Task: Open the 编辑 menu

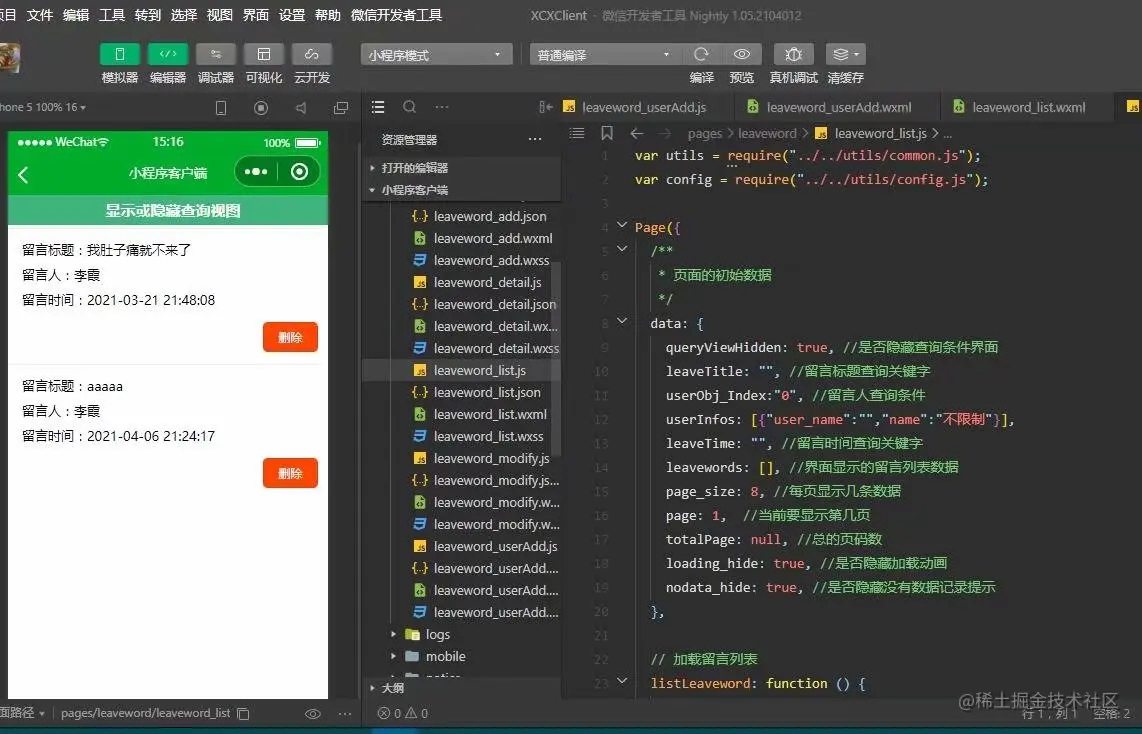Action: click(76, 15)
